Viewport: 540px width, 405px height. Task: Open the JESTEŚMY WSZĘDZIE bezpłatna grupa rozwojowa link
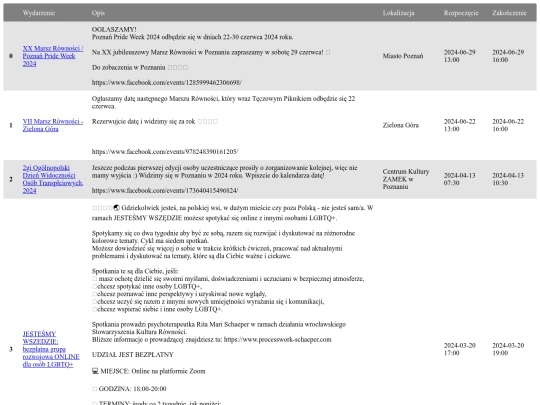[x=51, y=349]
